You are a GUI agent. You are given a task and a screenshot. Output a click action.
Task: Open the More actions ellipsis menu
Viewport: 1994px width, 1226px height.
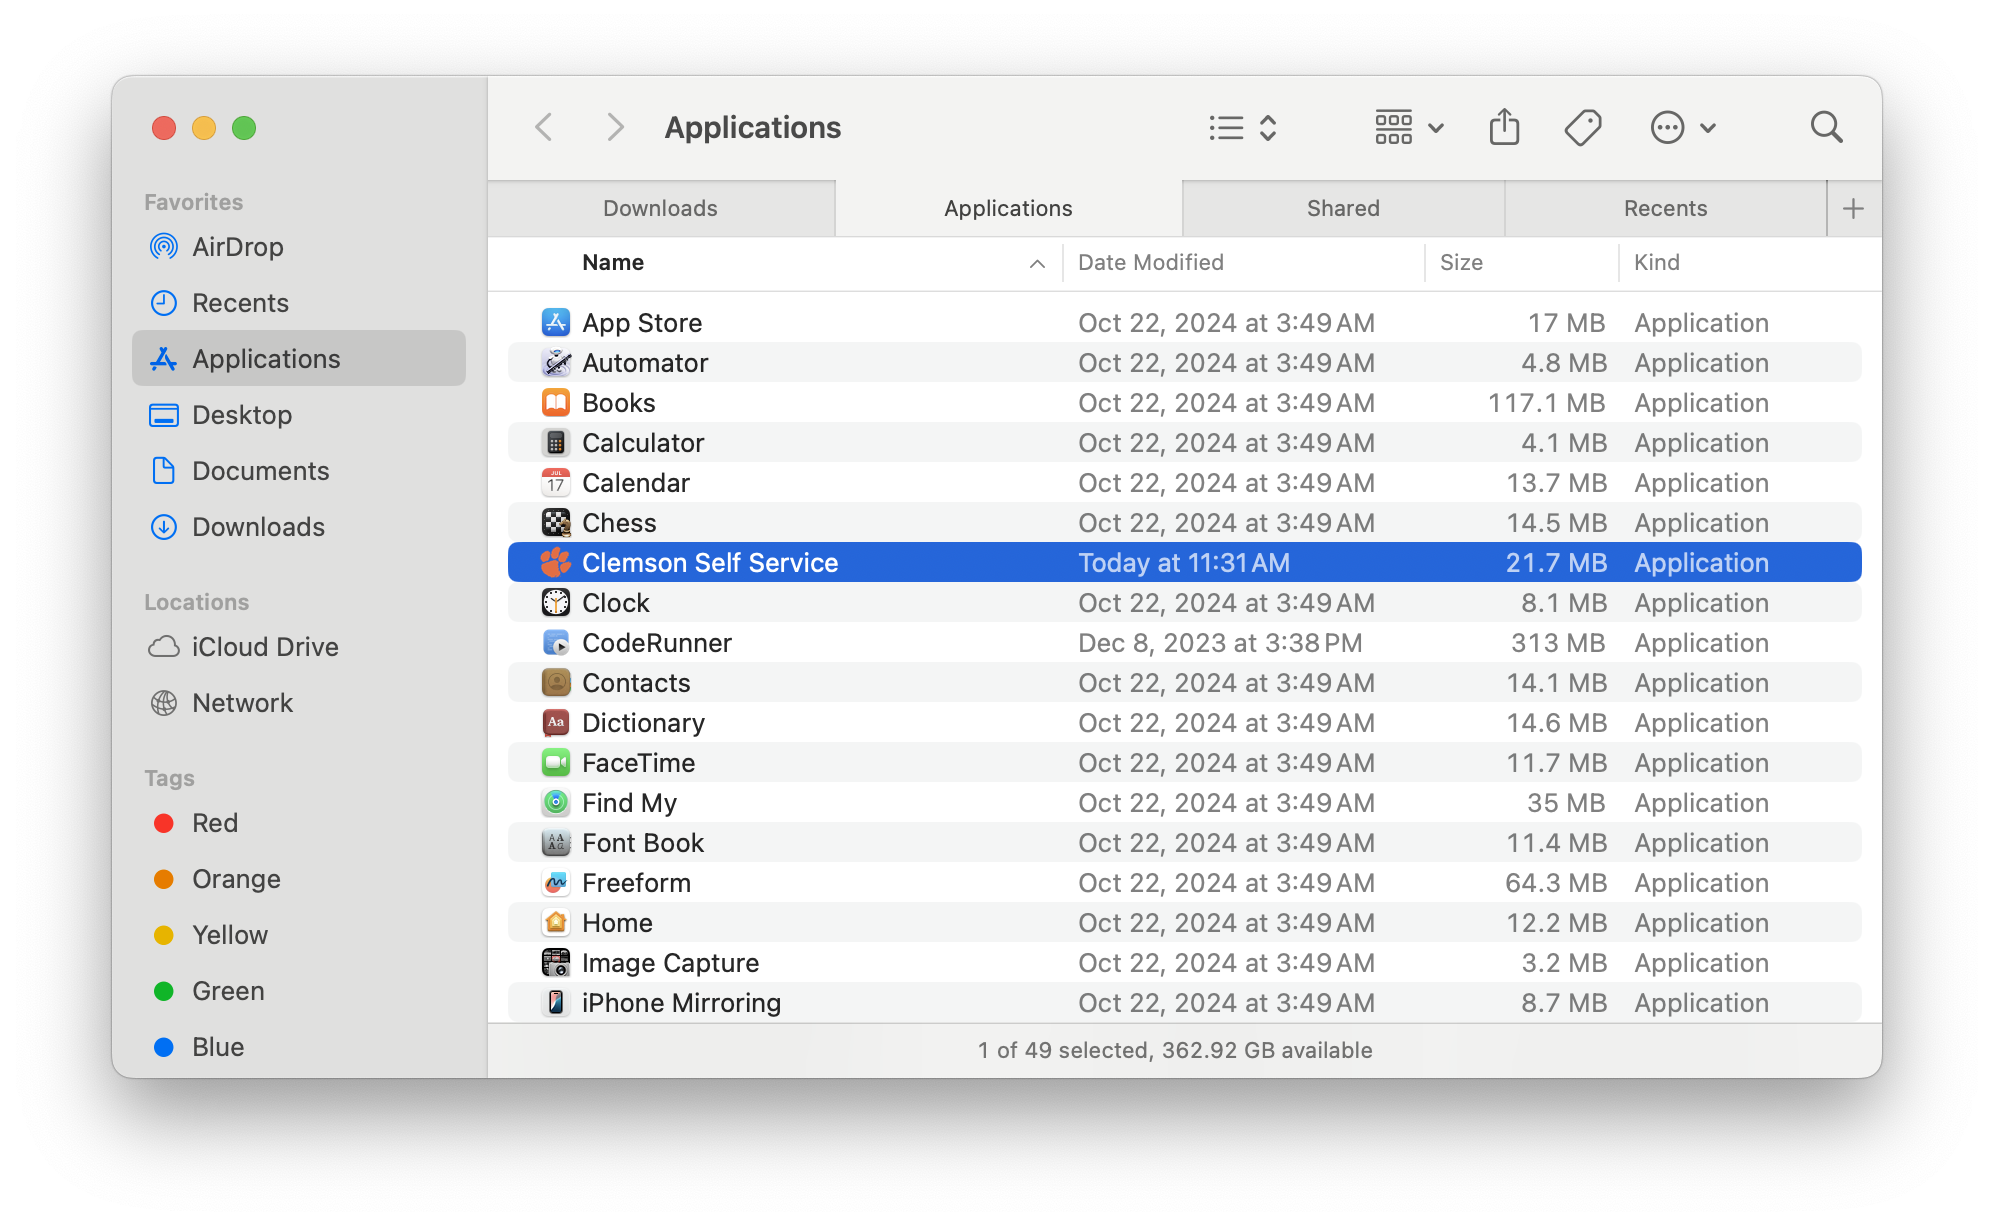coord(1683,127)
